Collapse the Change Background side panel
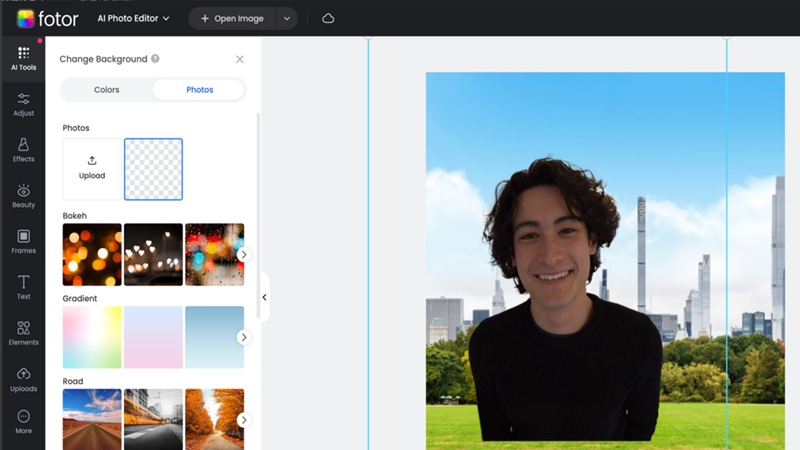The height and width of the screenshot is (450, 800). [264, 297]
